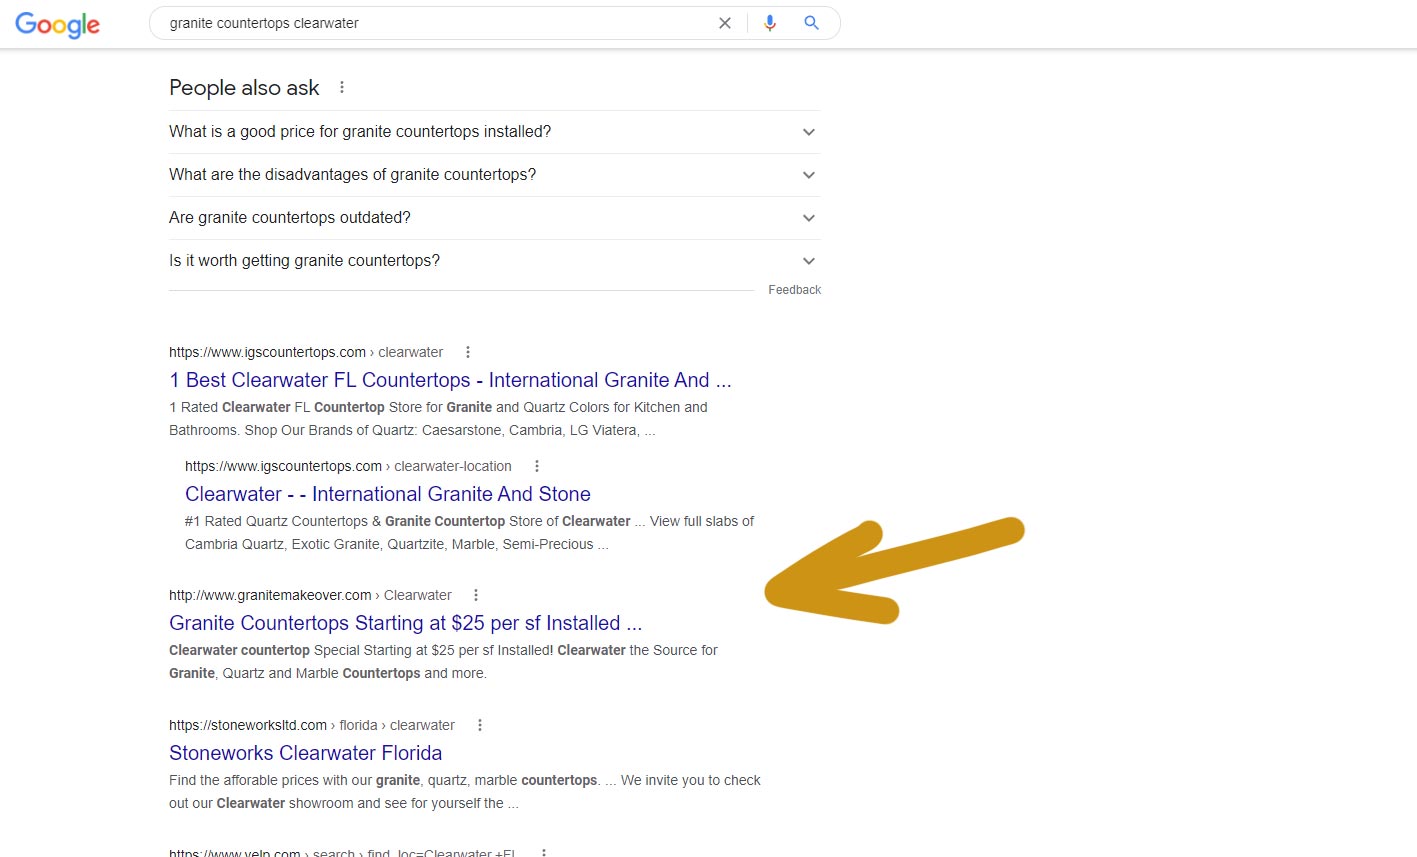
Task: Open options for igscountertops clearwater-location result
Action: (537, 466)
